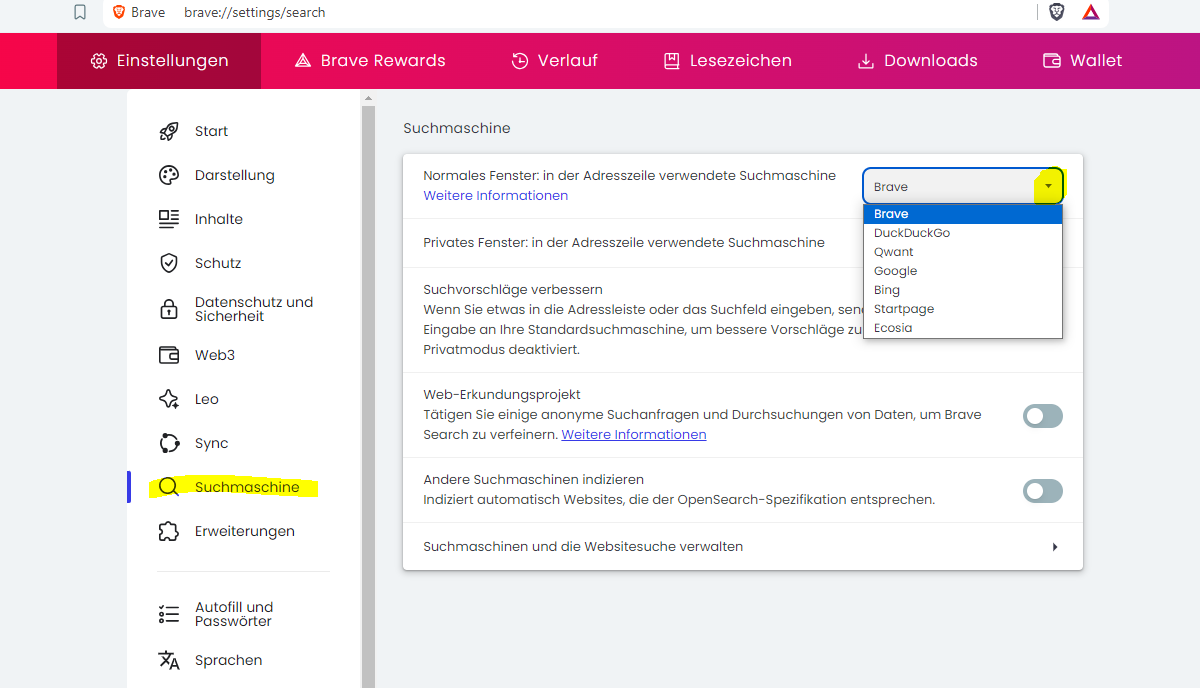Click the palette icon for Darstellung
This screenshot has height=688, width=1200.
[169, 175]
